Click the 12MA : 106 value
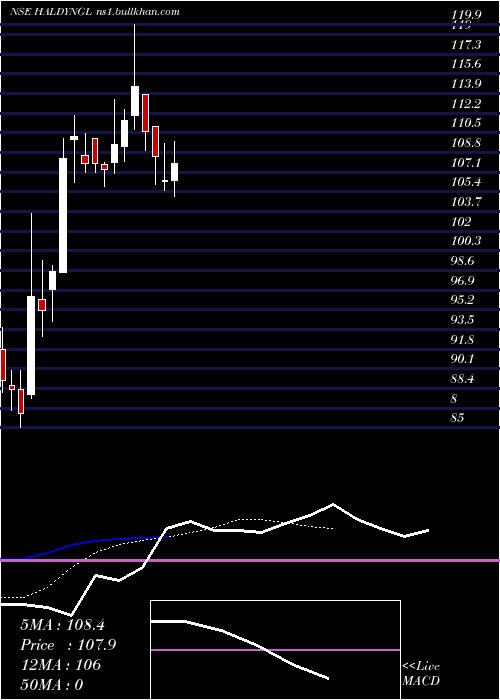This screenshot has width=500, height=700. coord(61,665)
